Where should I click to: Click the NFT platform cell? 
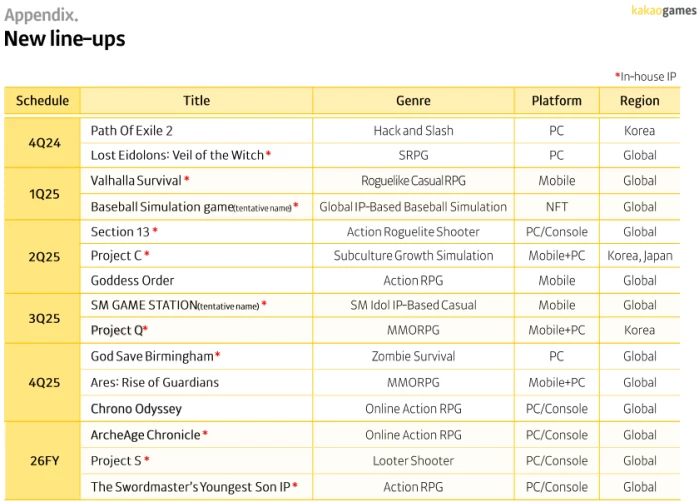pos(557,207)
